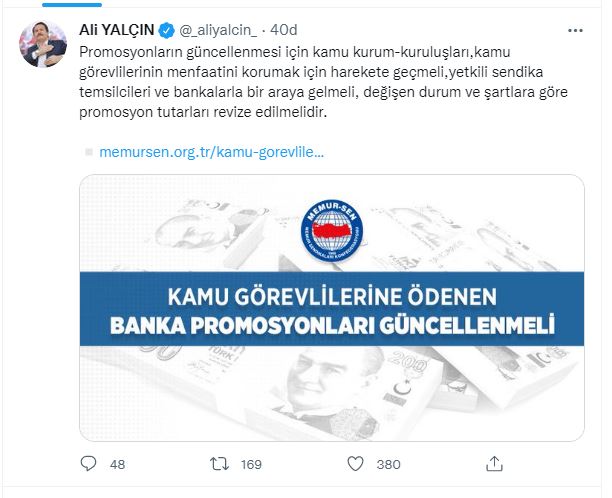Click the 48 replies count
Viewport: 612px width, 498px height.
117,464
